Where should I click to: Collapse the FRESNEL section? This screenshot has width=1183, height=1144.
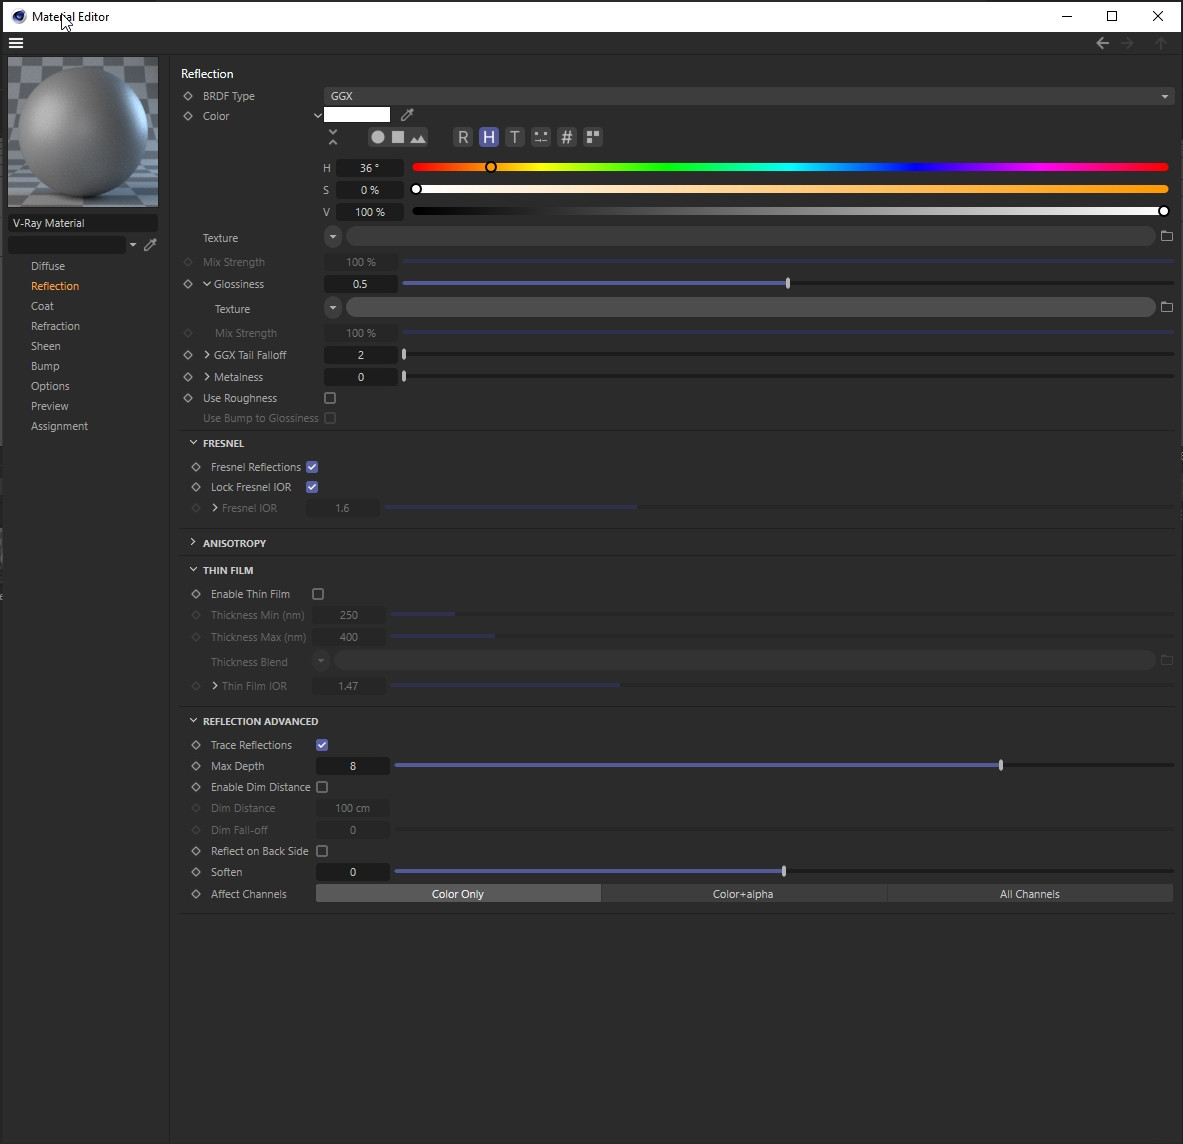[193, 443]
